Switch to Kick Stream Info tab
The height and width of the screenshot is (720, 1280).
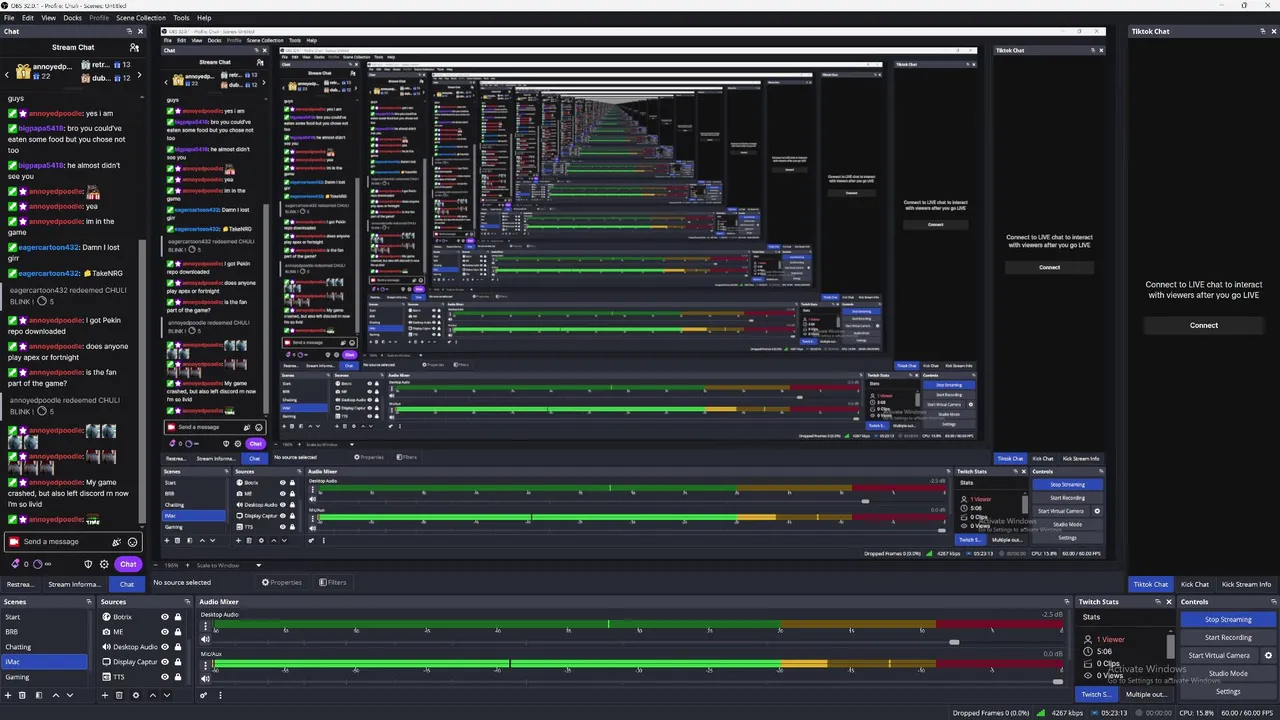1246,584
